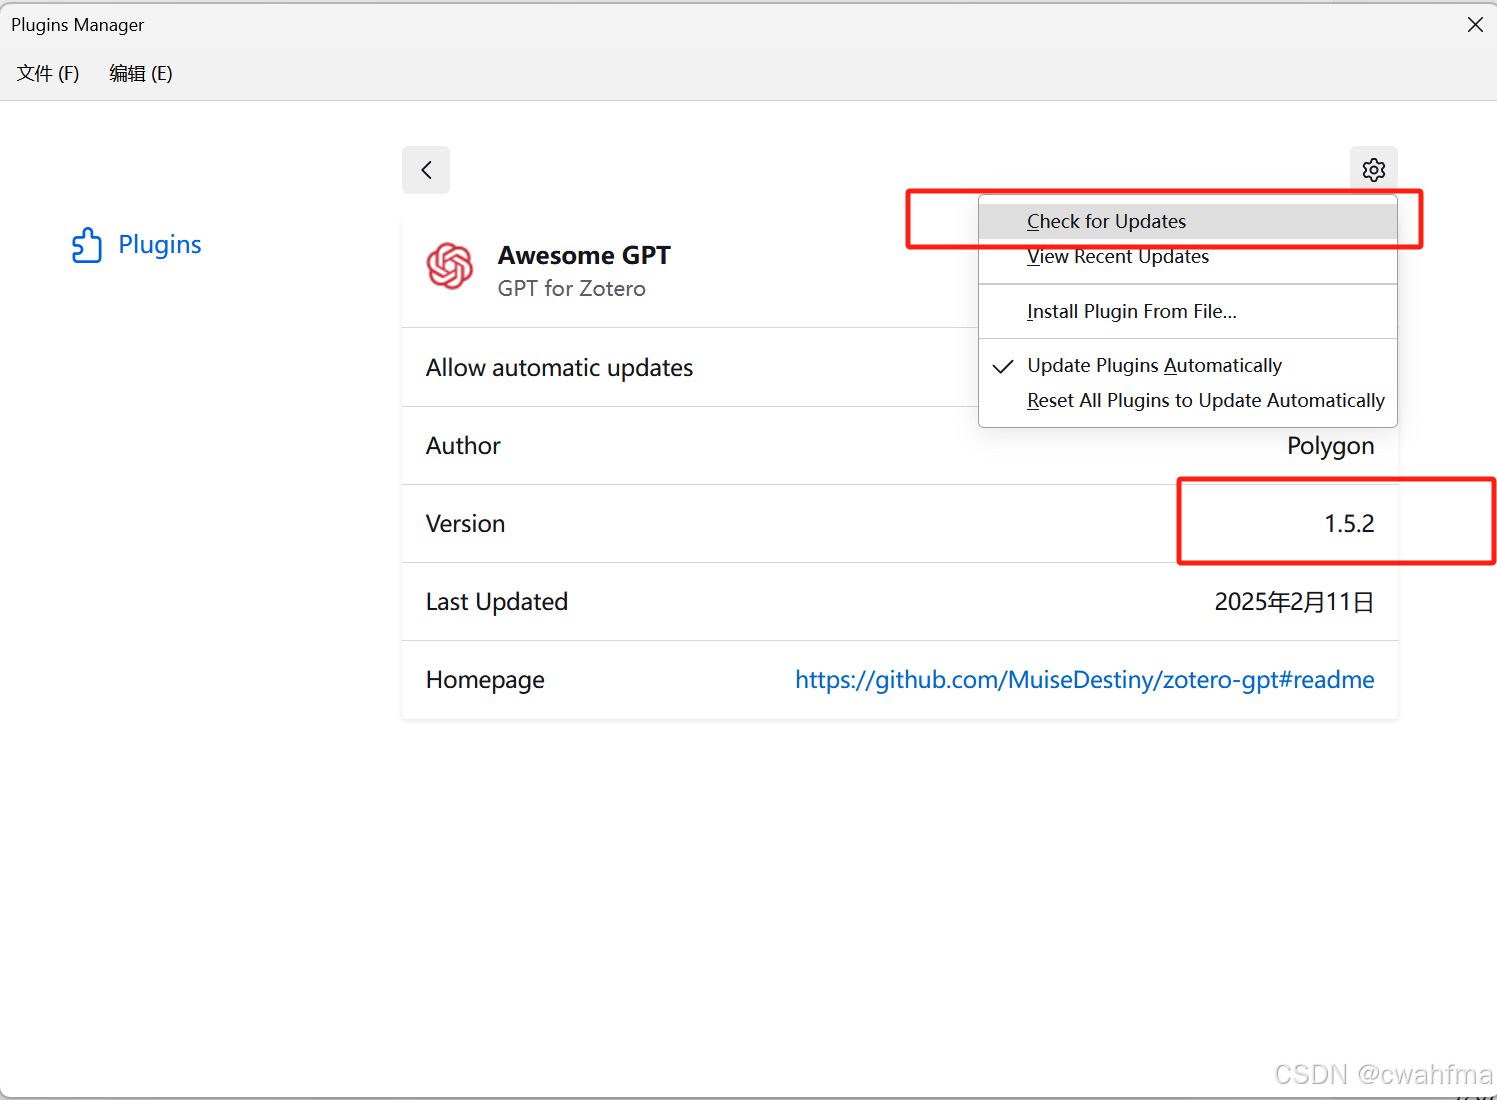Click the Version row showing 1.5.2

[x=1349, y=522]
